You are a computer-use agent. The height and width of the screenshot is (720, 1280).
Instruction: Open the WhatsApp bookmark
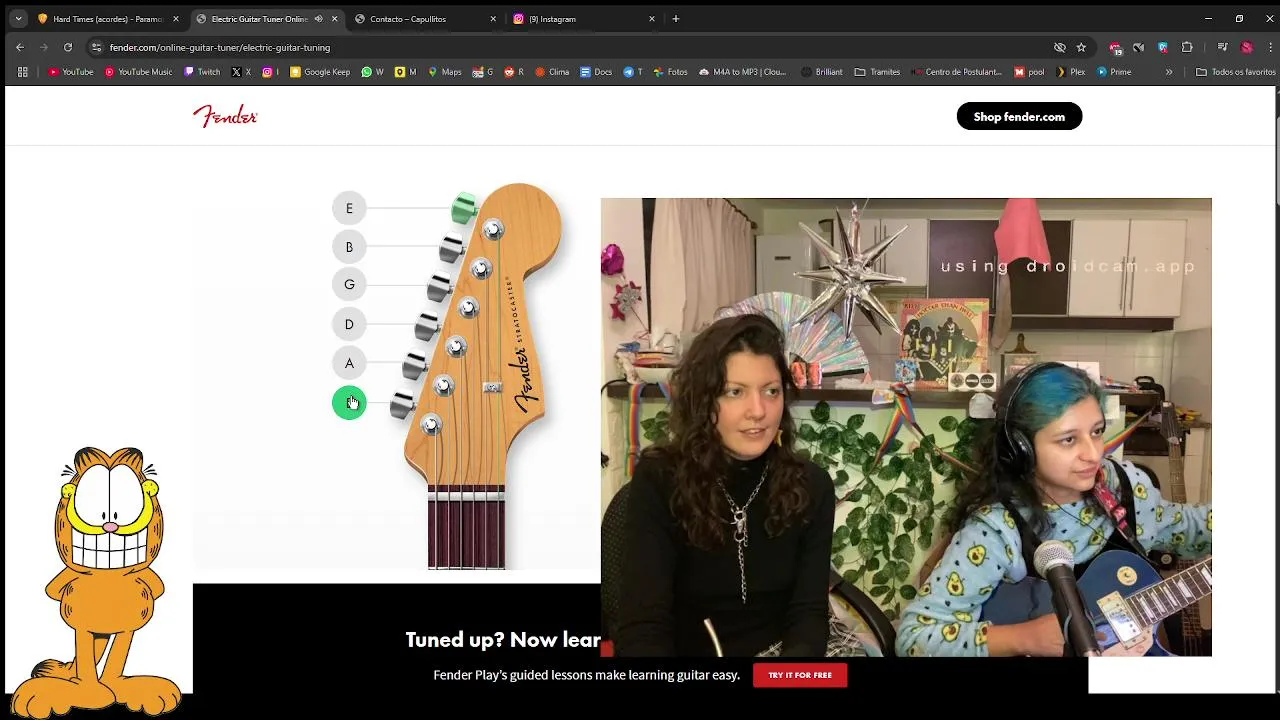coord(372,72)
